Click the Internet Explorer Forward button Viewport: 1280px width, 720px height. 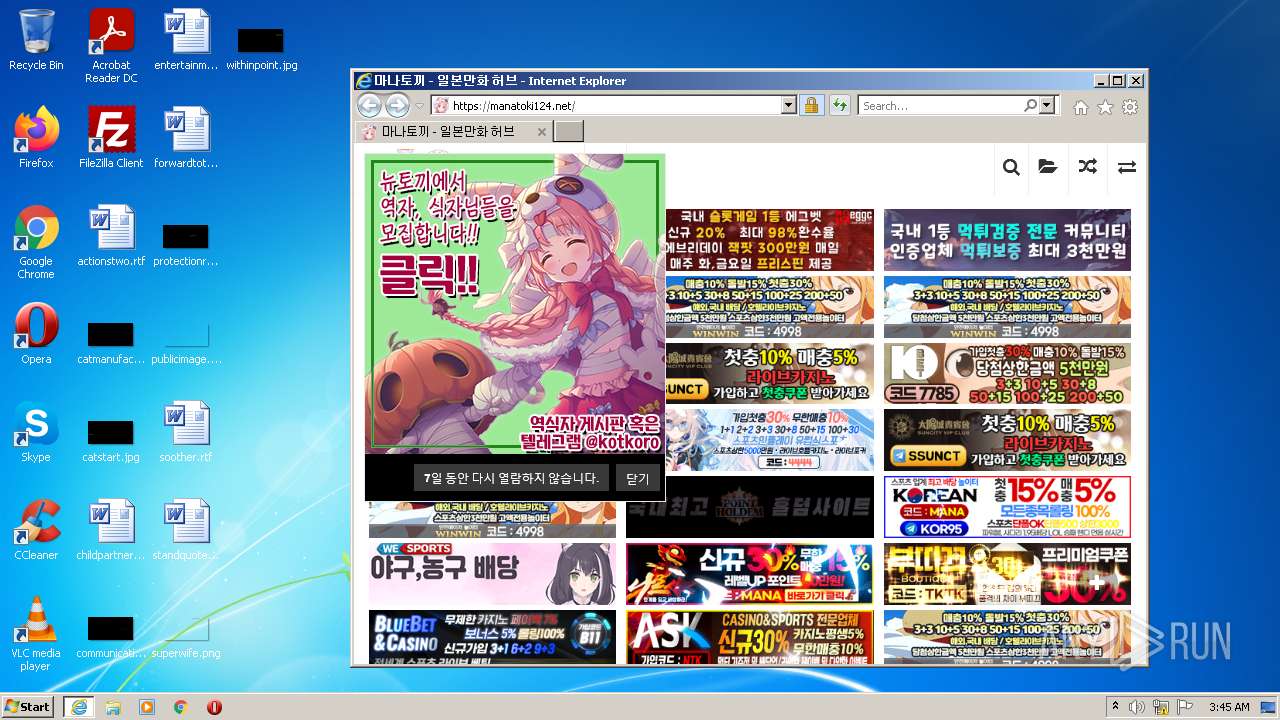tap(397, 105)
